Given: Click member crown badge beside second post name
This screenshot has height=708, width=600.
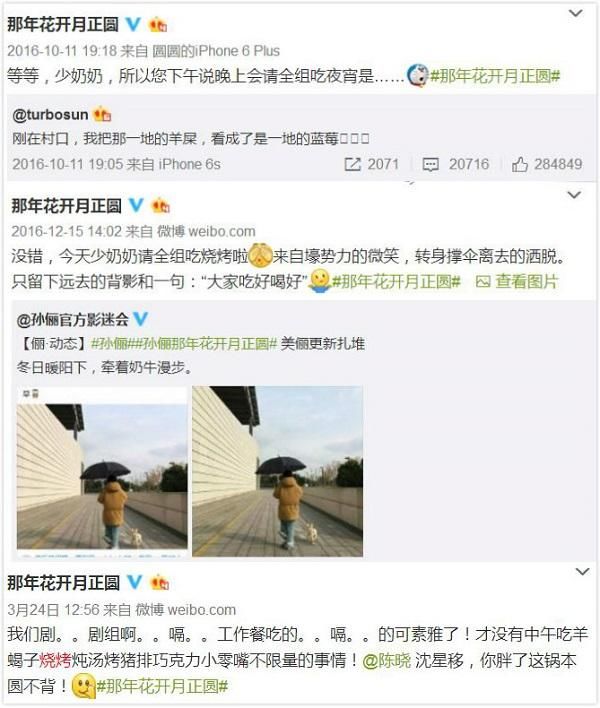Looking at the screenshot, I should tap(161, 206).
